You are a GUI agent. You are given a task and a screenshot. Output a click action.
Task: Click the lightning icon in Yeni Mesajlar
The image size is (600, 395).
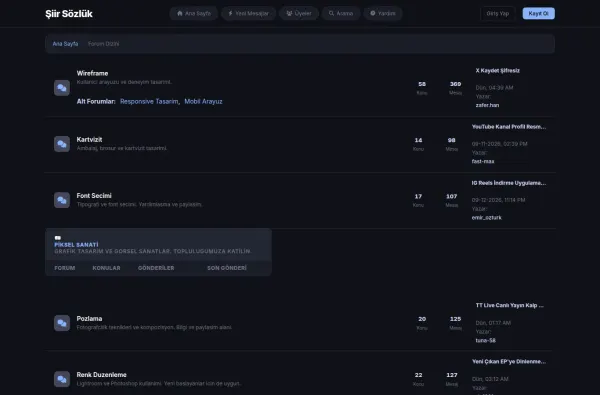230,13
